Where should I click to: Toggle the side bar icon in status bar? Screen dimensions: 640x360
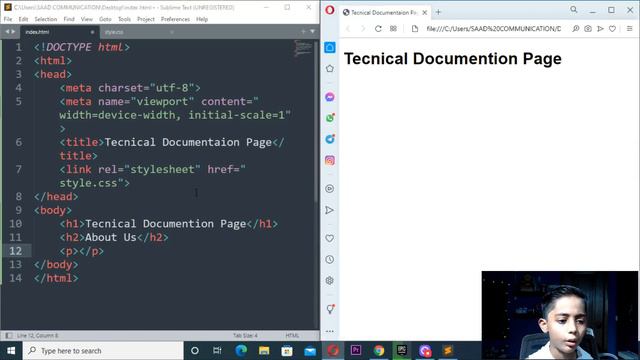coord(8,336)
